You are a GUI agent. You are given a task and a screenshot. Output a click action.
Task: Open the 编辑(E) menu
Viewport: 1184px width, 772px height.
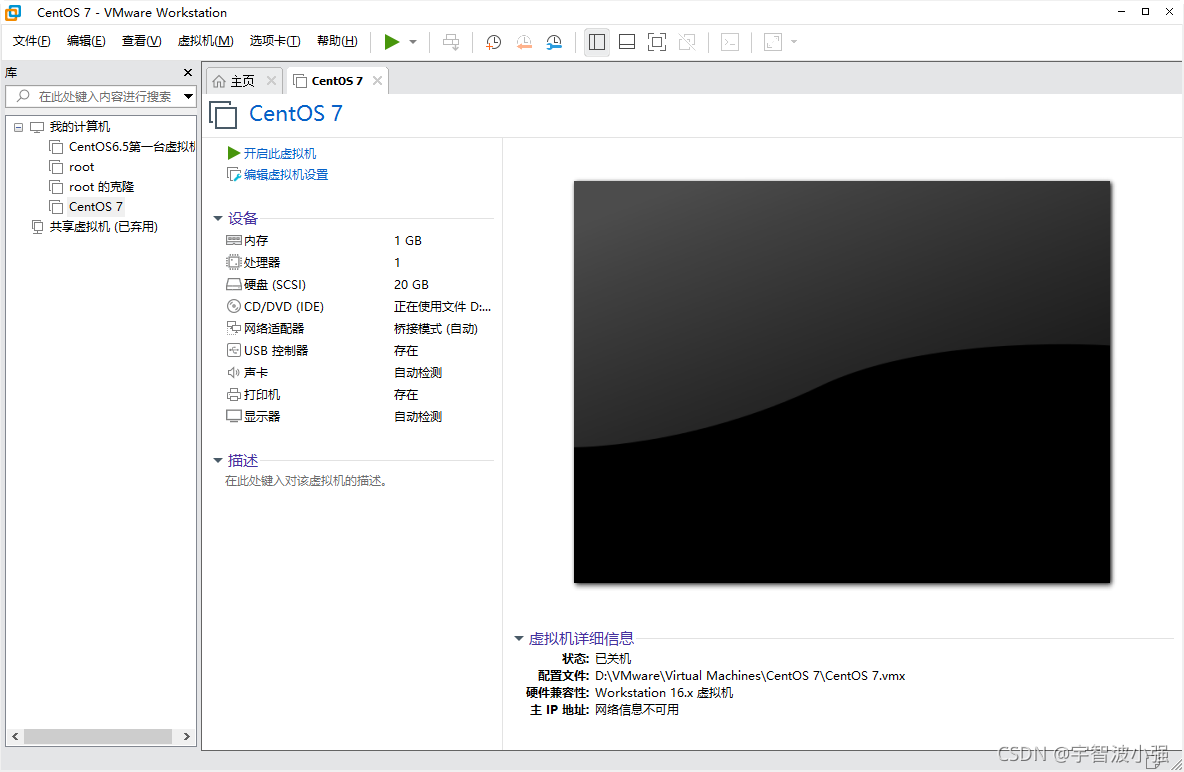(86, 41)
